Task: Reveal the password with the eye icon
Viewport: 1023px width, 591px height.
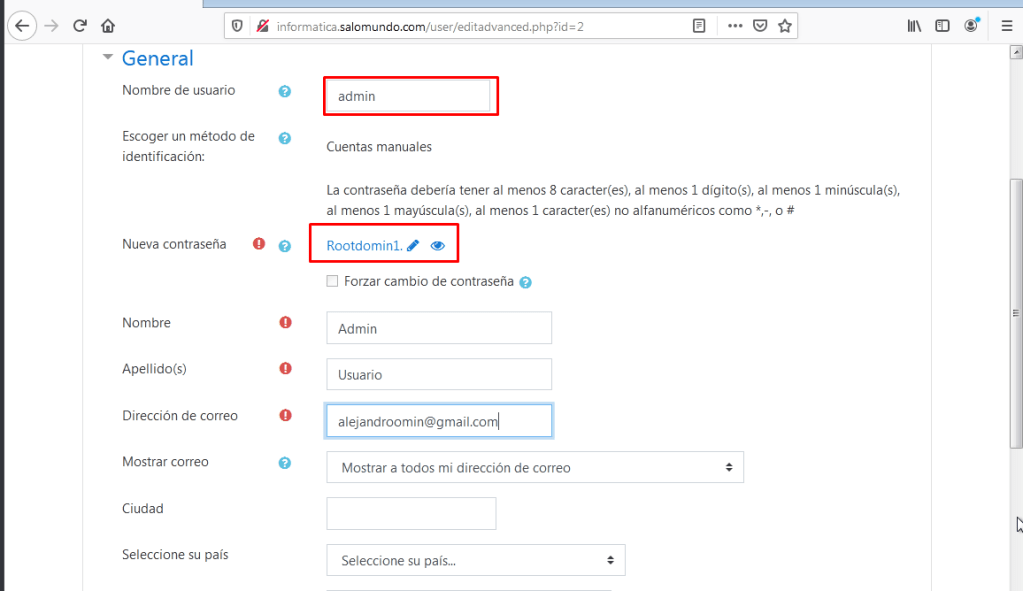Action: click(438, 245)
